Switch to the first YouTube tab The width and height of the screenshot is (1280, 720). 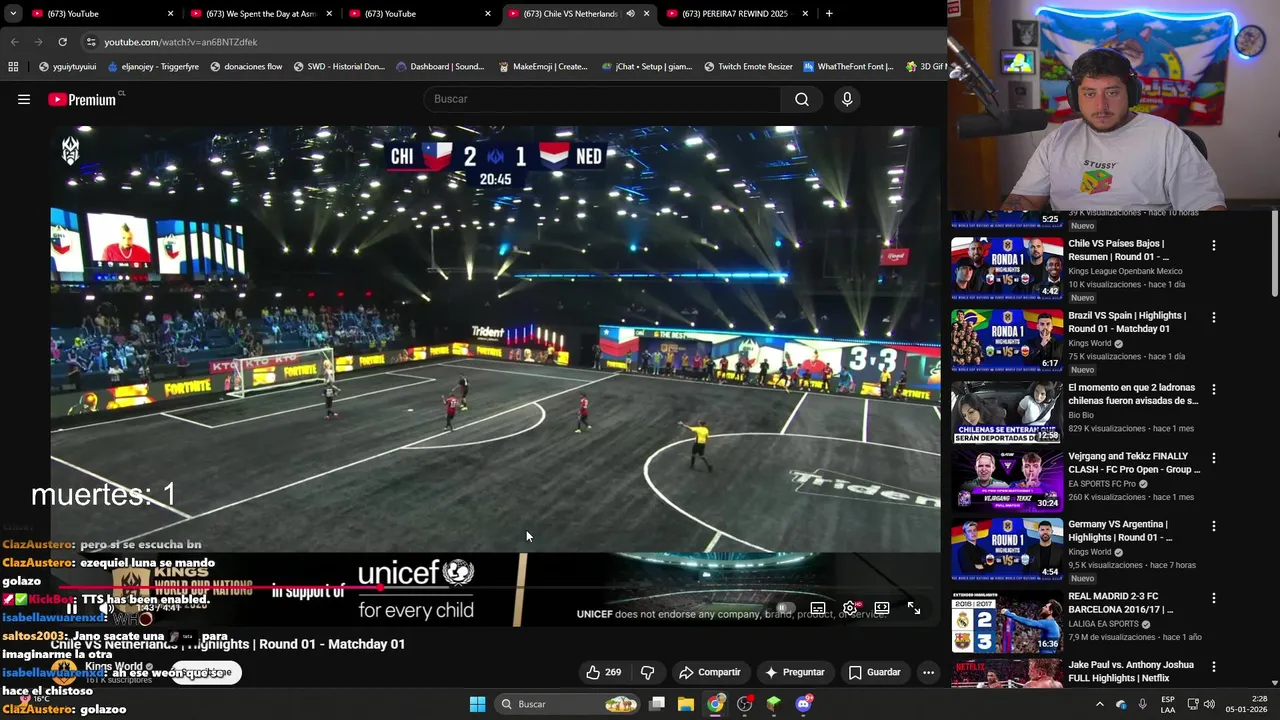[100, 14]
